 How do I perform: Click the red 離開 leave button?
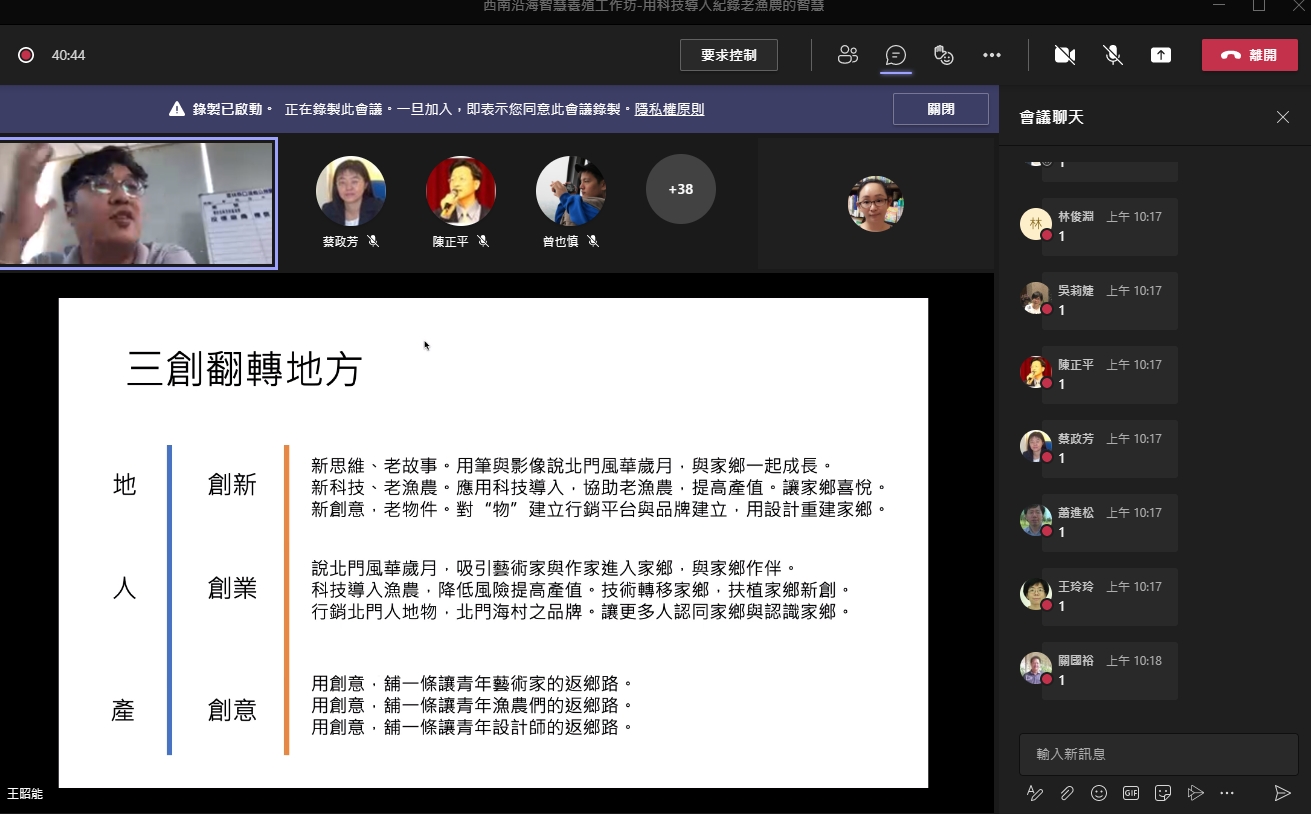click(x=1249, y=55)
